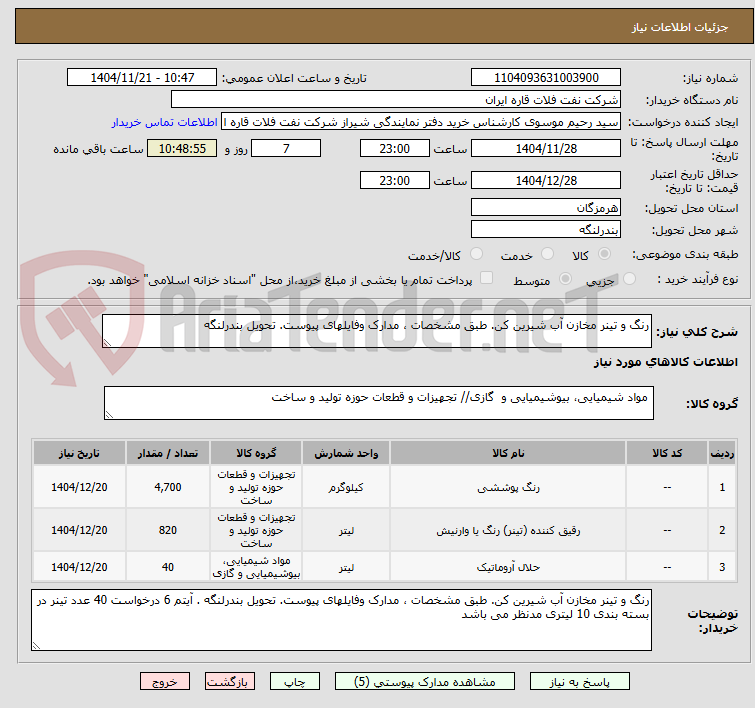Click the remaining time 10:48:55 field

pos(182,148)
